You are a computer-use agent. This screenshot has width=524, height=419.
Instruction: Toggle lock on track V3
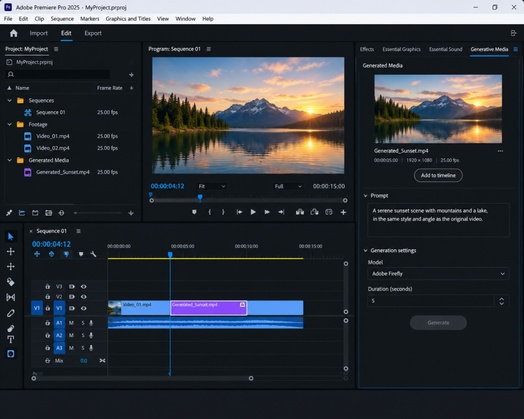point(47,286)
